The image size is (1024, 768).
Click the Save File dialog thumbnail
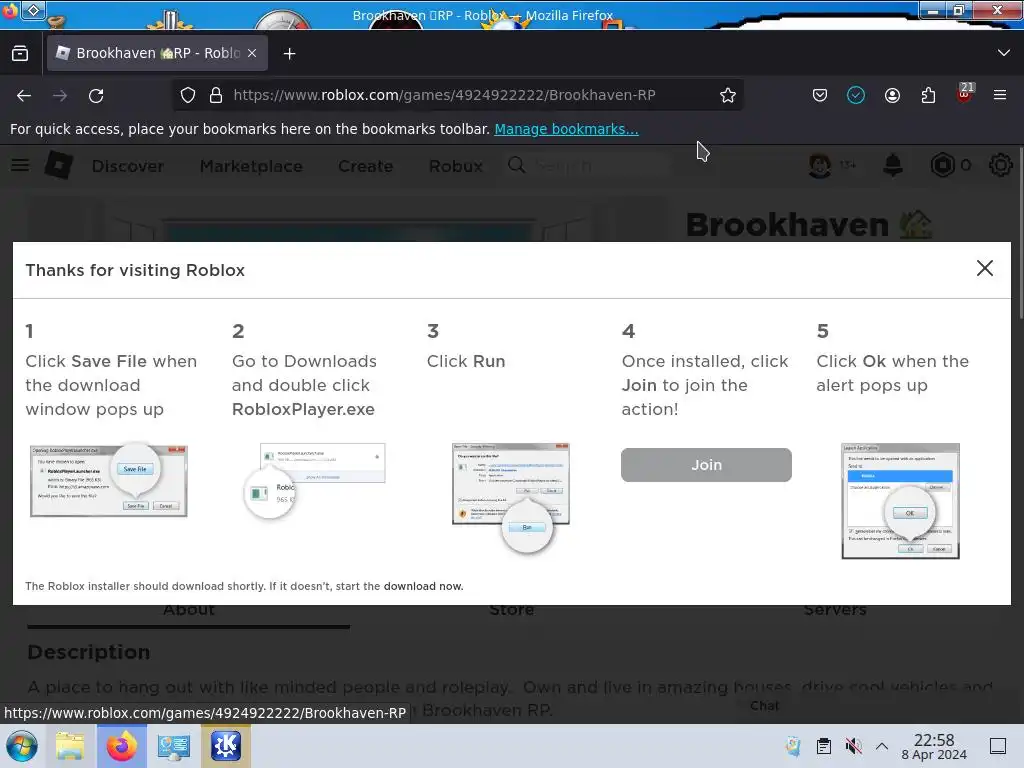(x=109, y=480)
